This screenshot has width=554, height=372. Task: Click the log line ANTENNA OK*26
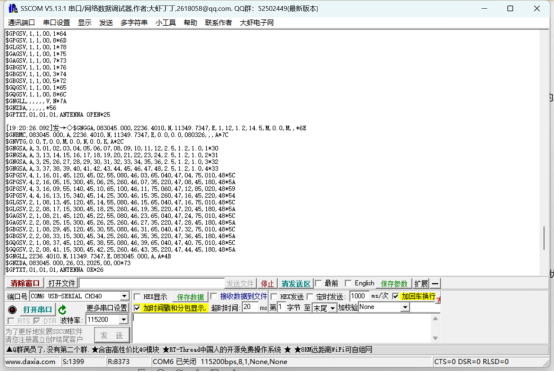pyautogui.click(x=54, y=270)
